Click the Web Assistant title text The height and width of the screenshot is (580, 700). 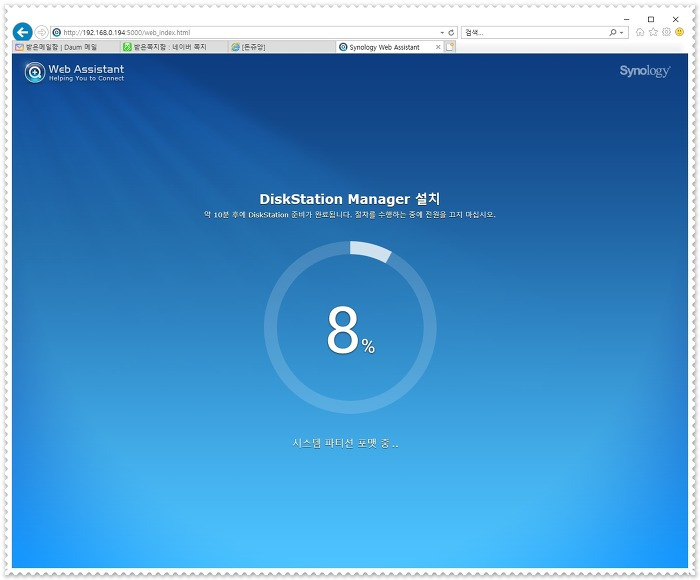[86, 69]
